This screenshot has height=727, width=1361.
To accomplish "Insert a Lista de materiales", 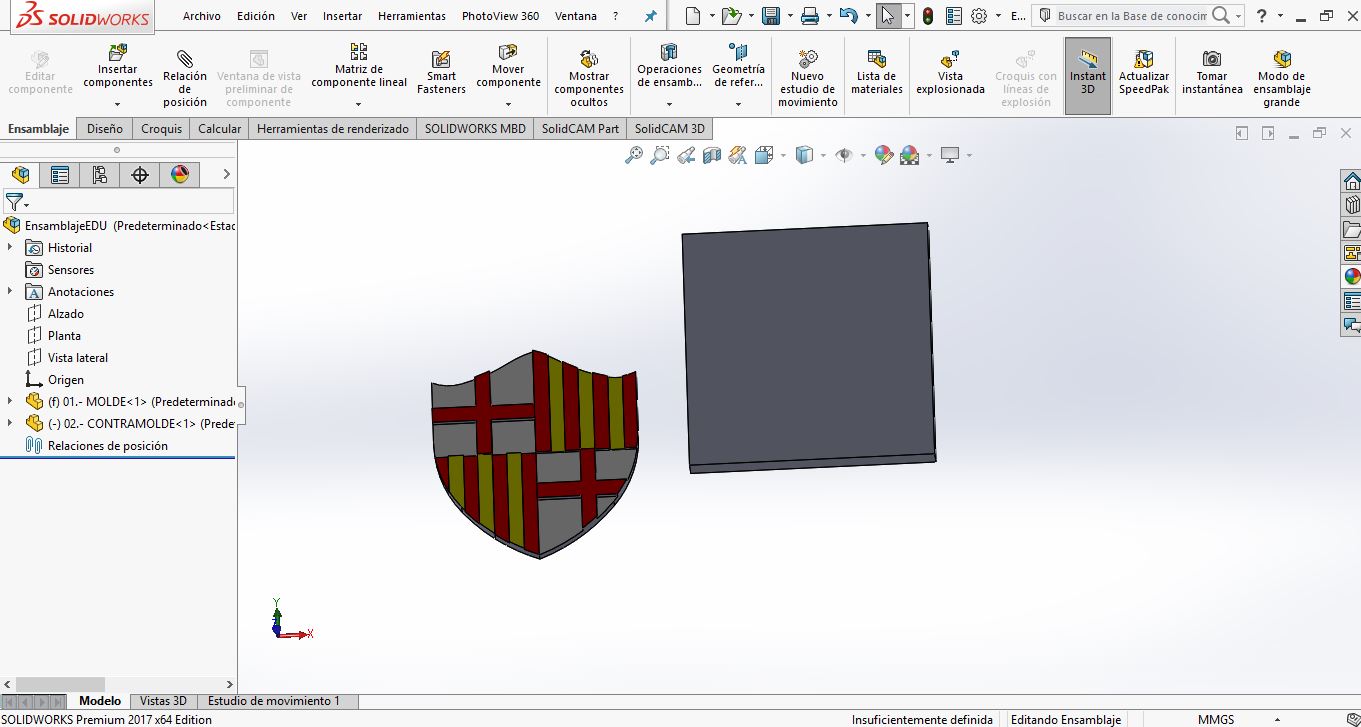I will 877,72.
